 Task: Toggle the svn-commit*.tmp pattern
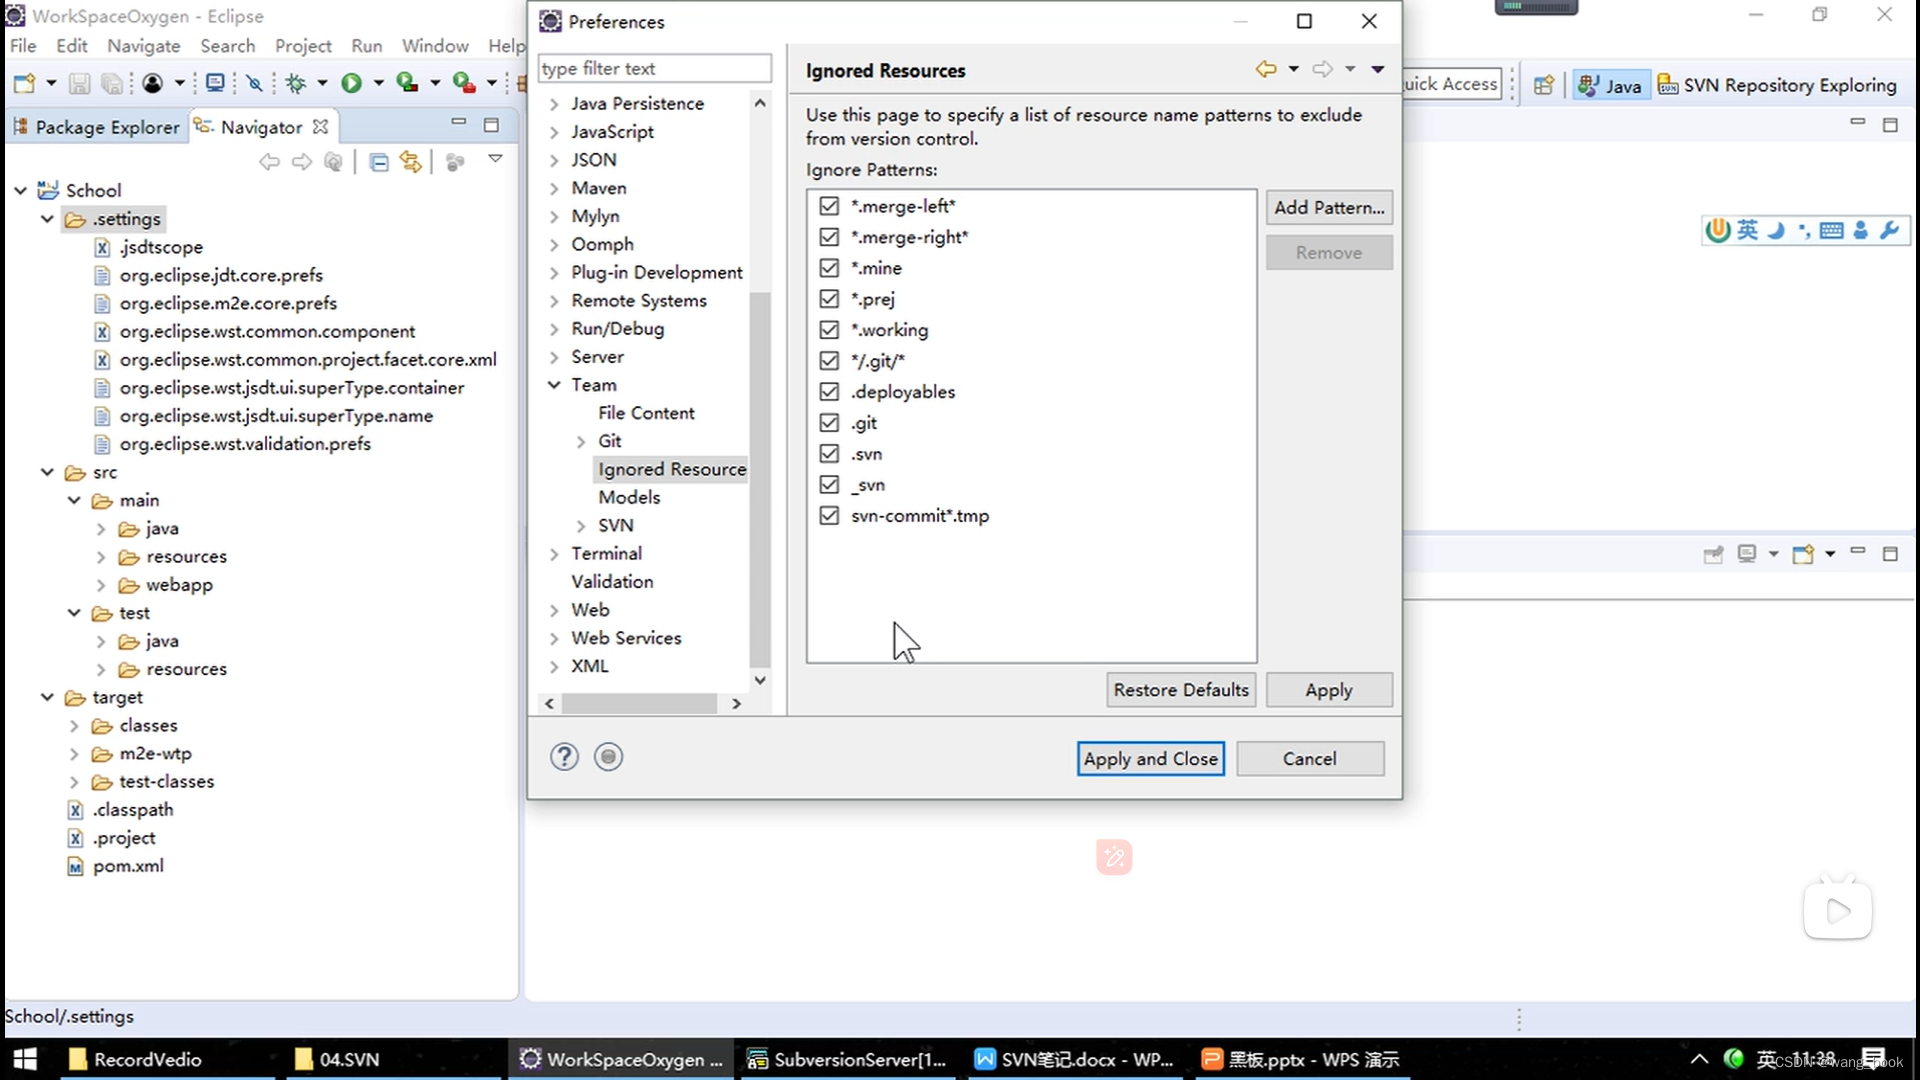coord(829,516)
